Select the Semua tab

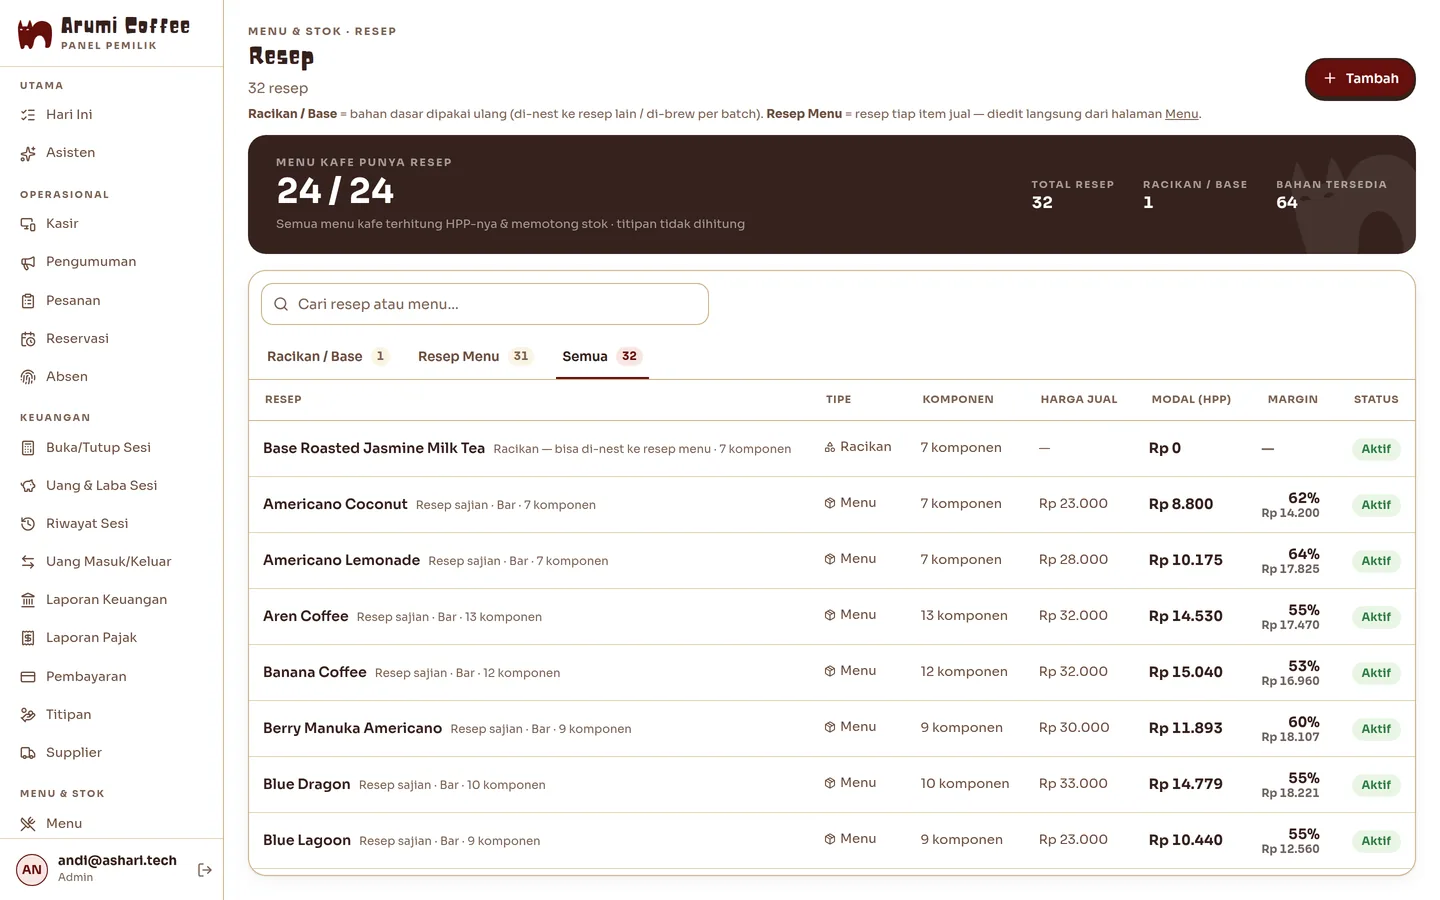tap(602, 356)
